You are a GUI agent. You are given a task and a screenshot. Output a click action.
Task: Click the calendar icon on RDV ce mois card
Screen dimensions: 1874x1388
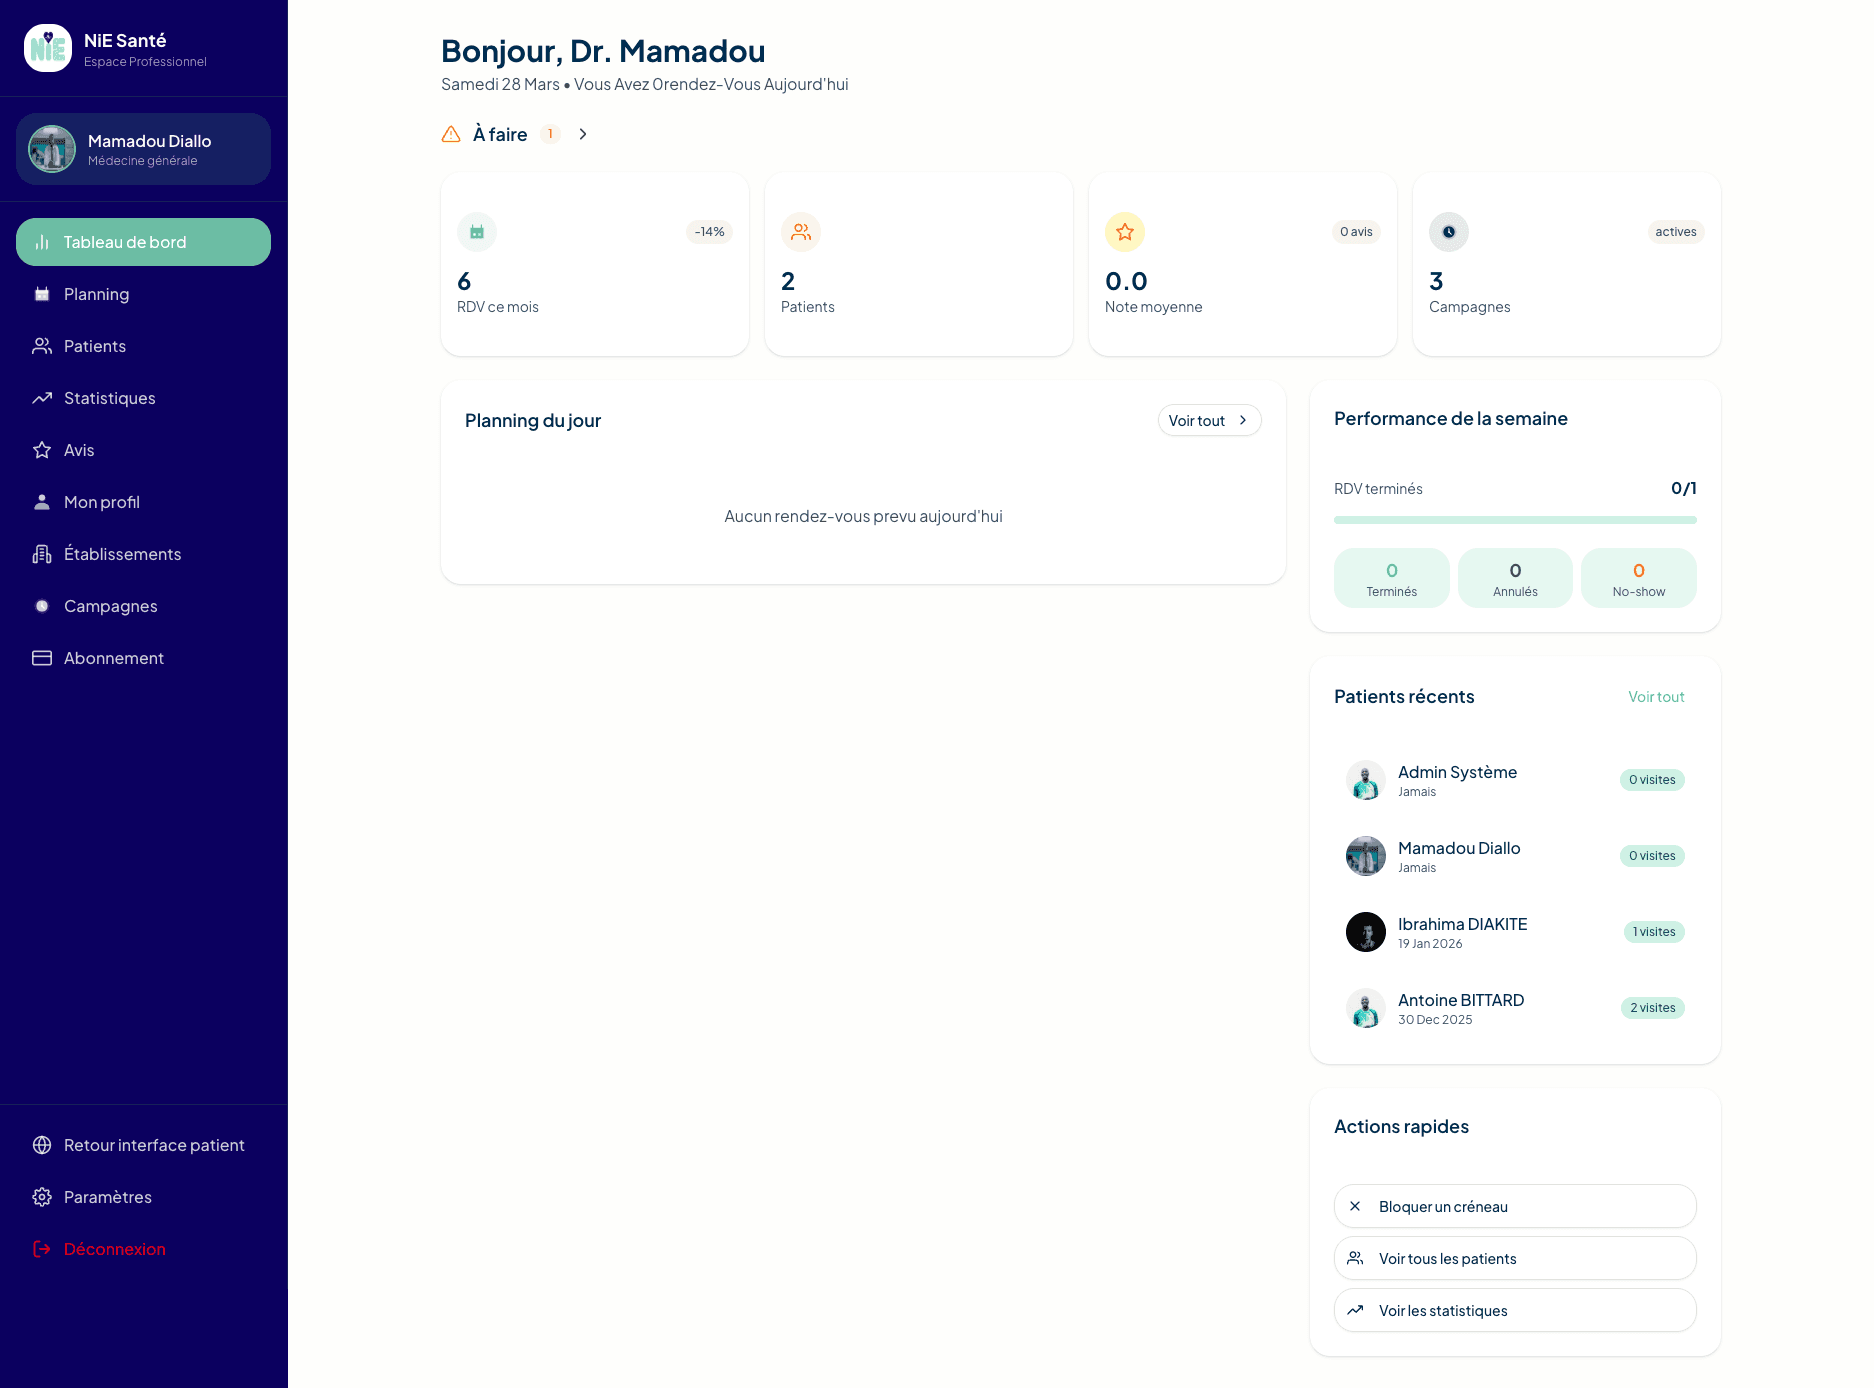coord(477,232)
